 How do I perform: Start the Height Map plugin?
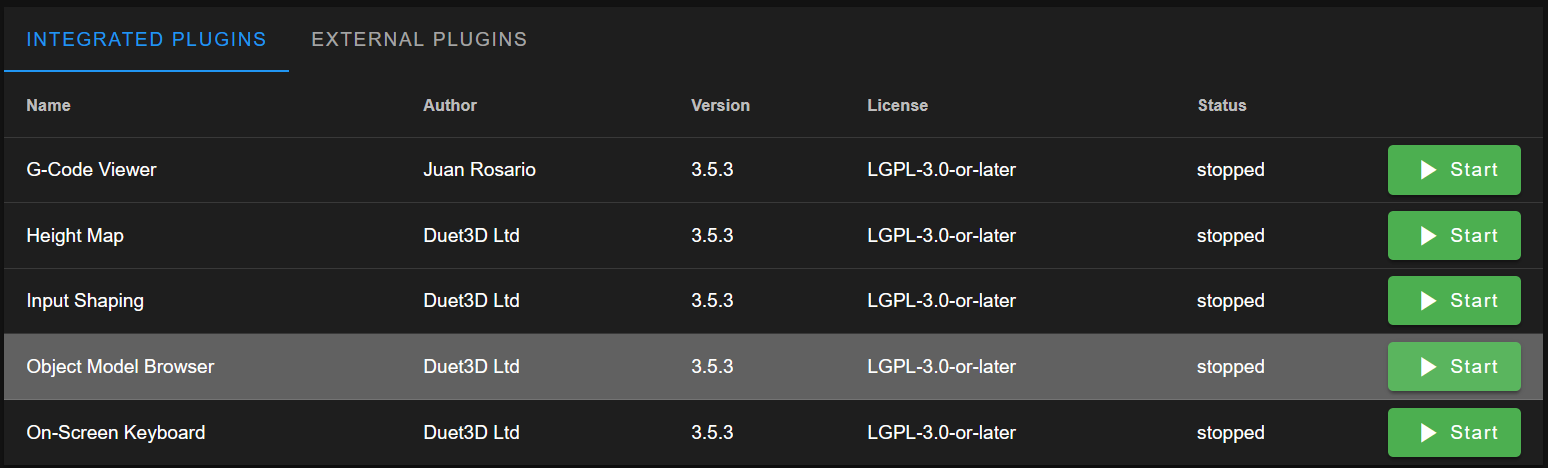(1454, 236)
